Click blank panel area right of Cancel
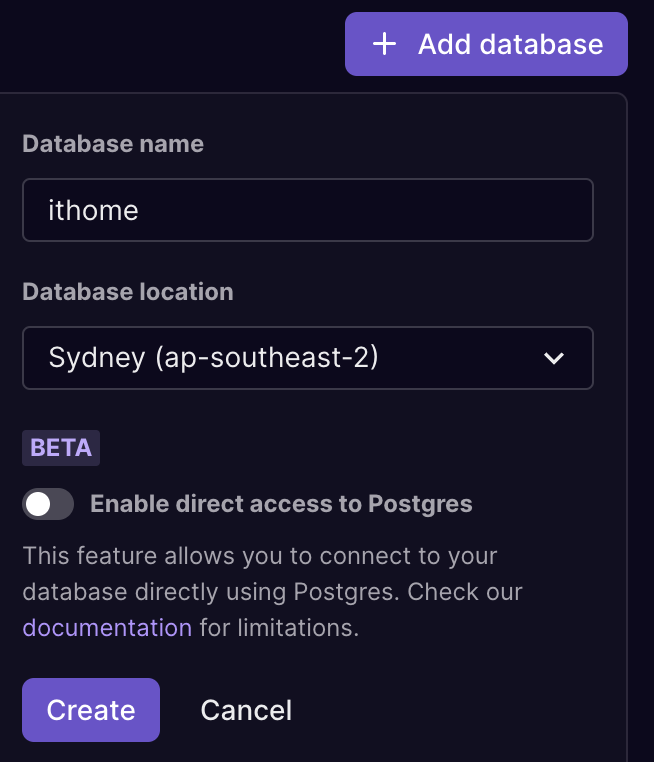 coord(460,710)
